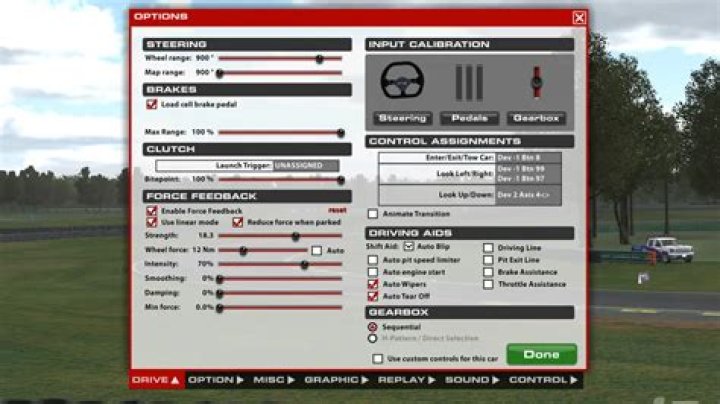Image resolution: width=720 pixels, height=404 pixels.
Task: Disable the Enable Force Feedback checkbox
Action: [x=152, y=211]
